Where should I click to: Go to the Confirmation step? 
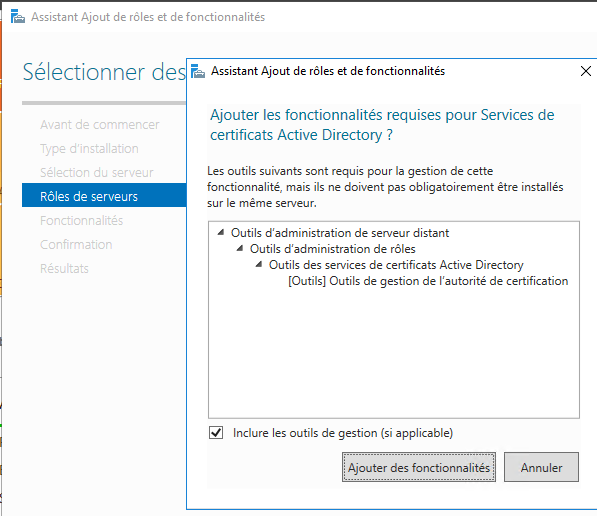click(x=76, y=244)
